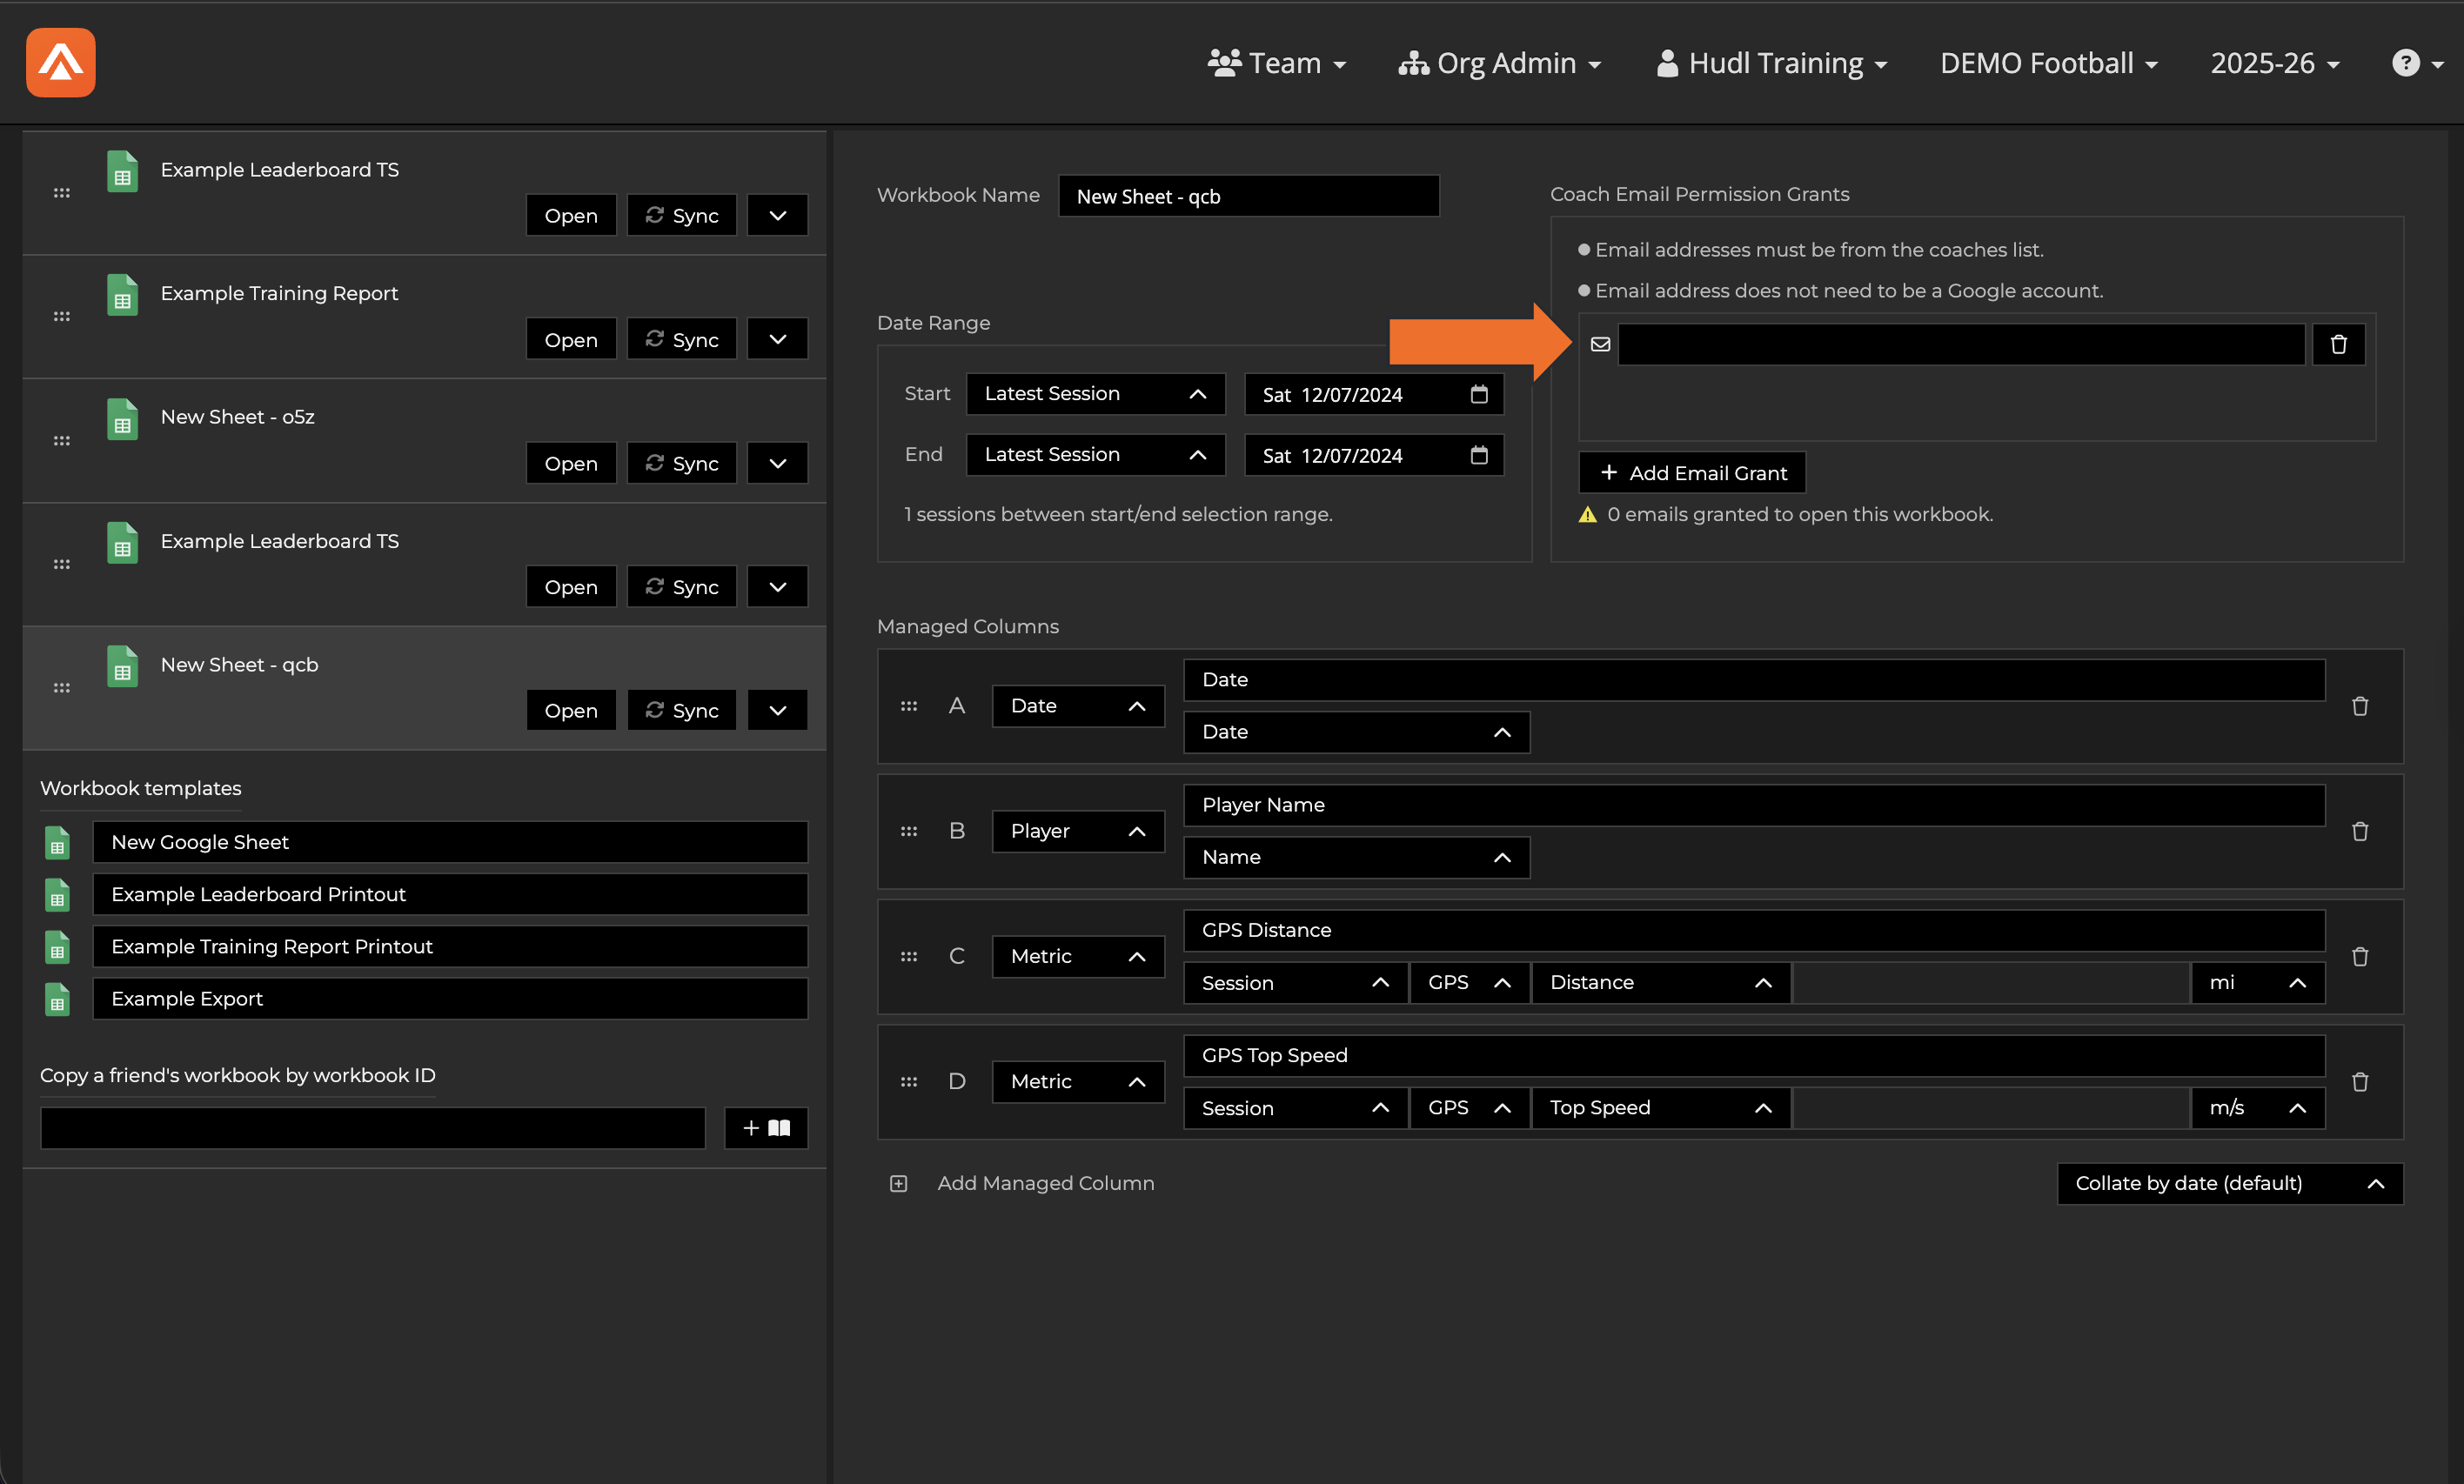This screenshot has height=1484, width=2464.
Task: Open the Hudl Training menu
Action: [x=1771, y=63]
